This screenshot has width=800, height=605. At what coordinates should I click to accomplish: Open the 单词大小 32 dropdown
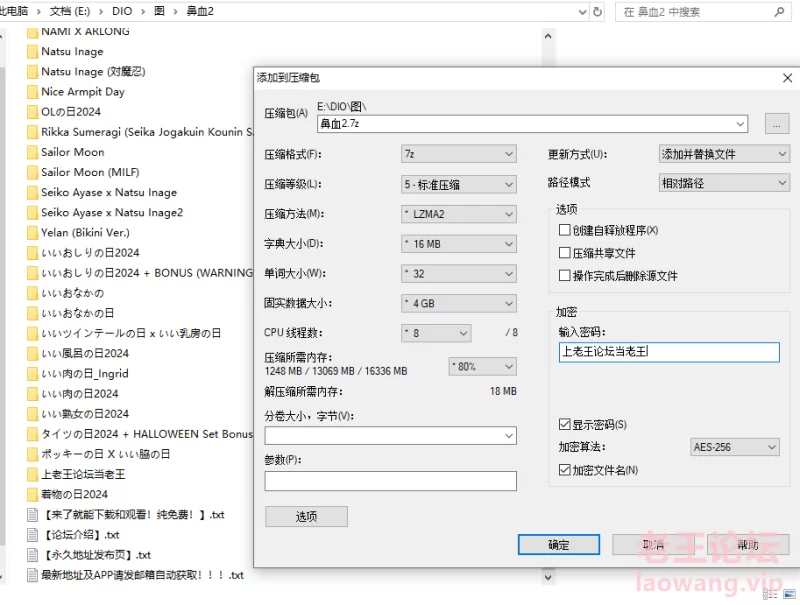[x=459, y=274]
